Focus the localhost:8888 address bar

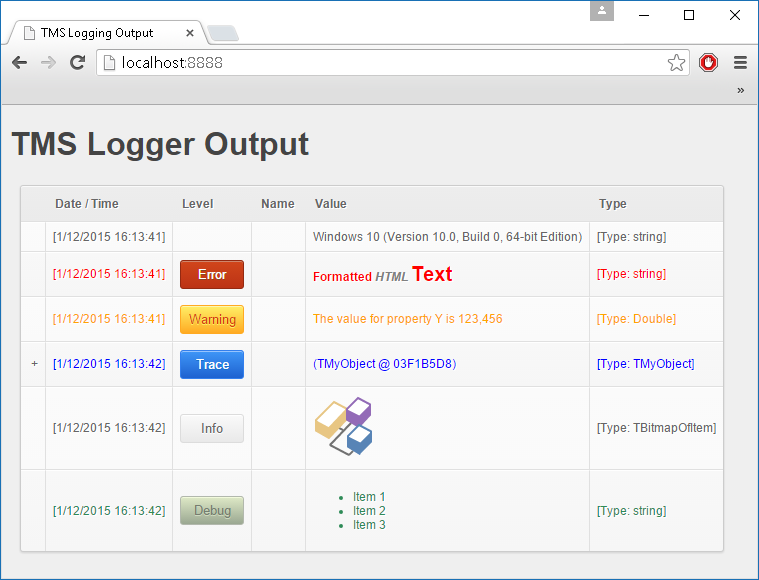(380, 63)
